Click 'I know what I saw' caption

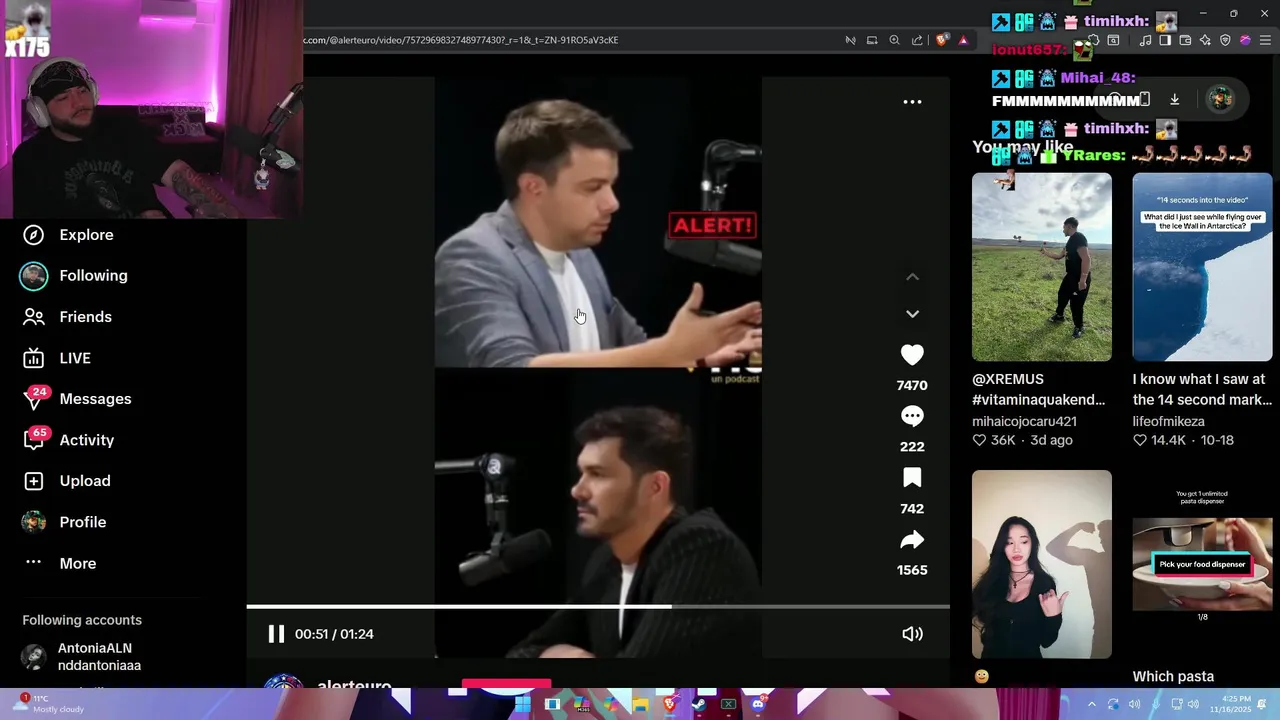pyautogui.click(x=1202, y=390)
